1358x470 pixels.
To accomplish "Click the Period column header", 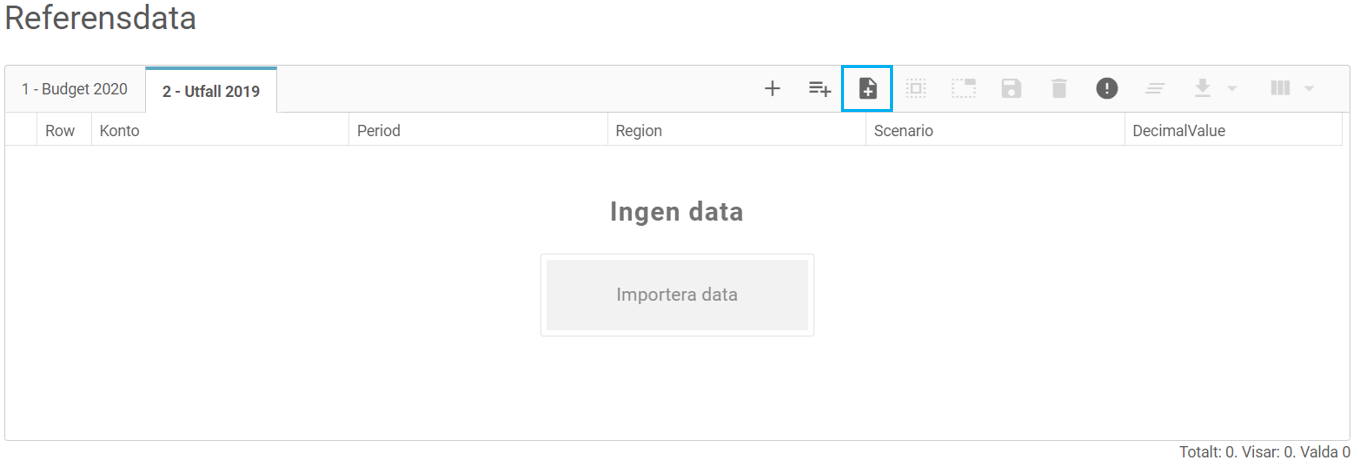I will click(x=379, y=131).
